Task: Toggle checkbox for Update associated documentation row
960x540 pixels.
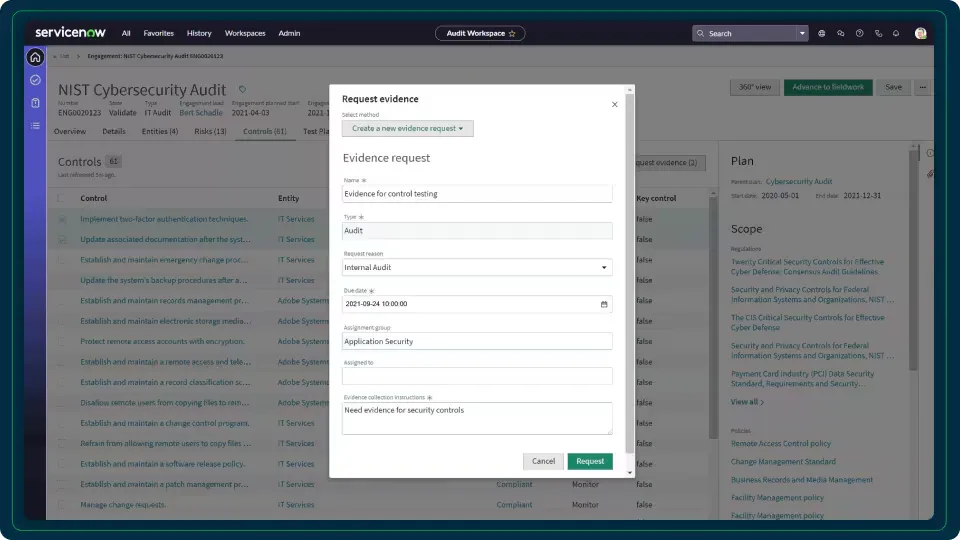Action: click(x=62, y=239)
